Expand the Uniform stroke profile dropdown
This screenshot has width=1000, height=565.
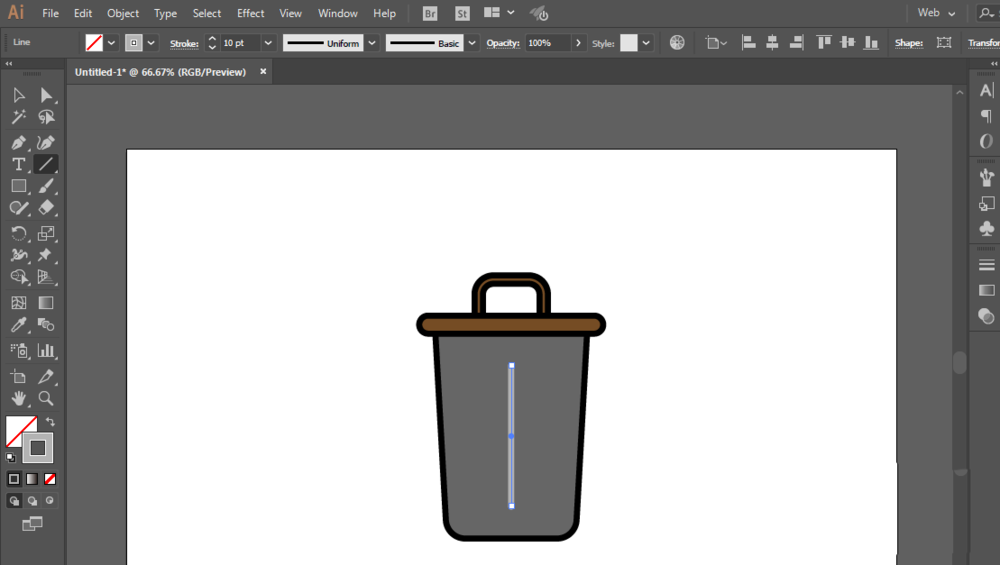point(372,43)
